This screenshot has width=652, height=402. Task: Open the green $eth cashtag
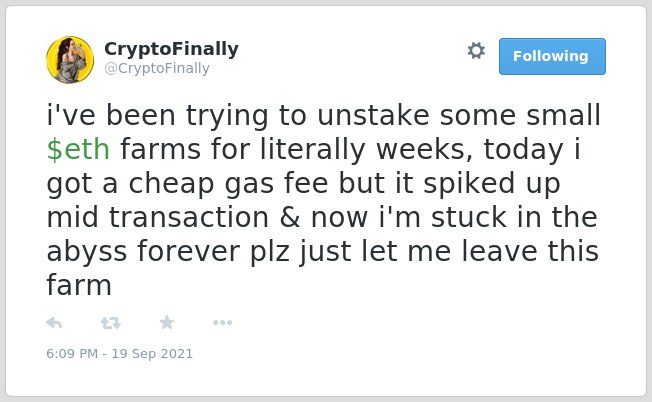tap(78, 149)
